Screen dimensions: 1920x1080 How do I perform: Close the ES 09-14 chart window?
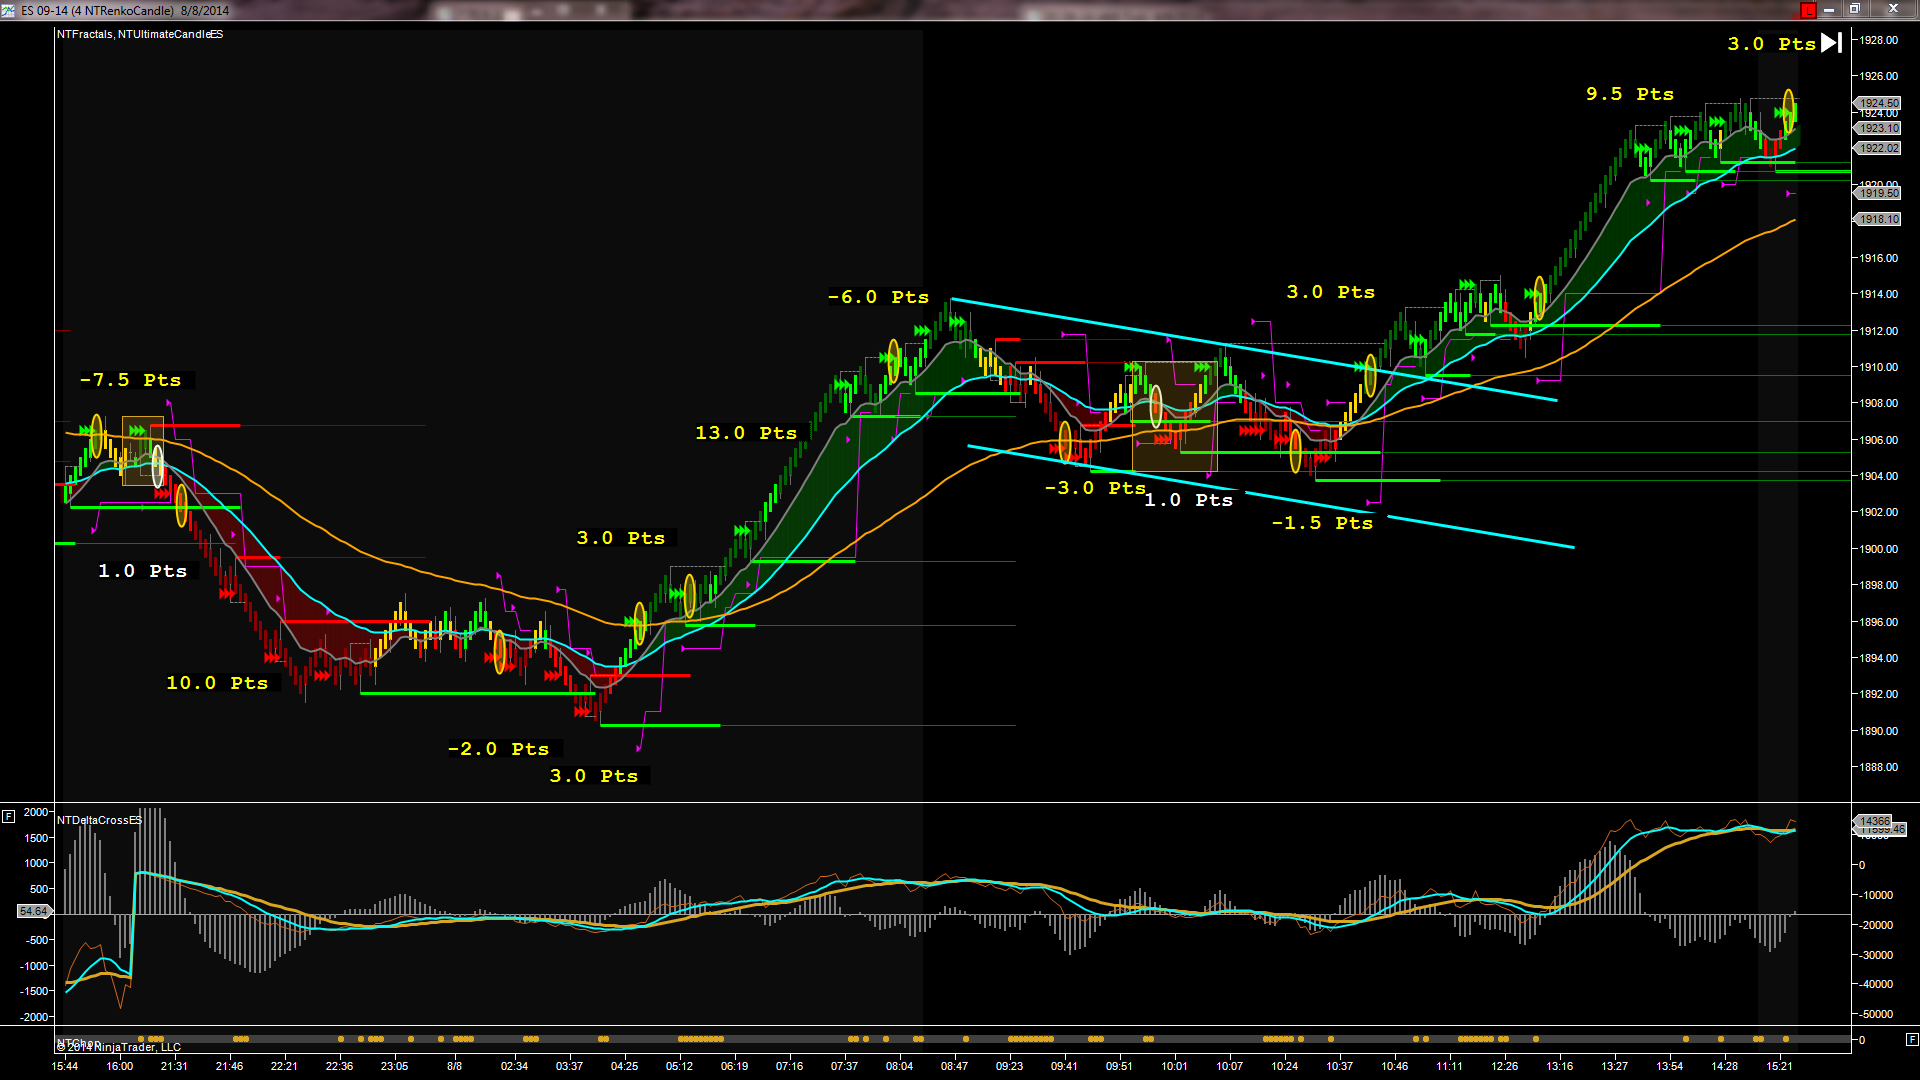[1893, 10]
